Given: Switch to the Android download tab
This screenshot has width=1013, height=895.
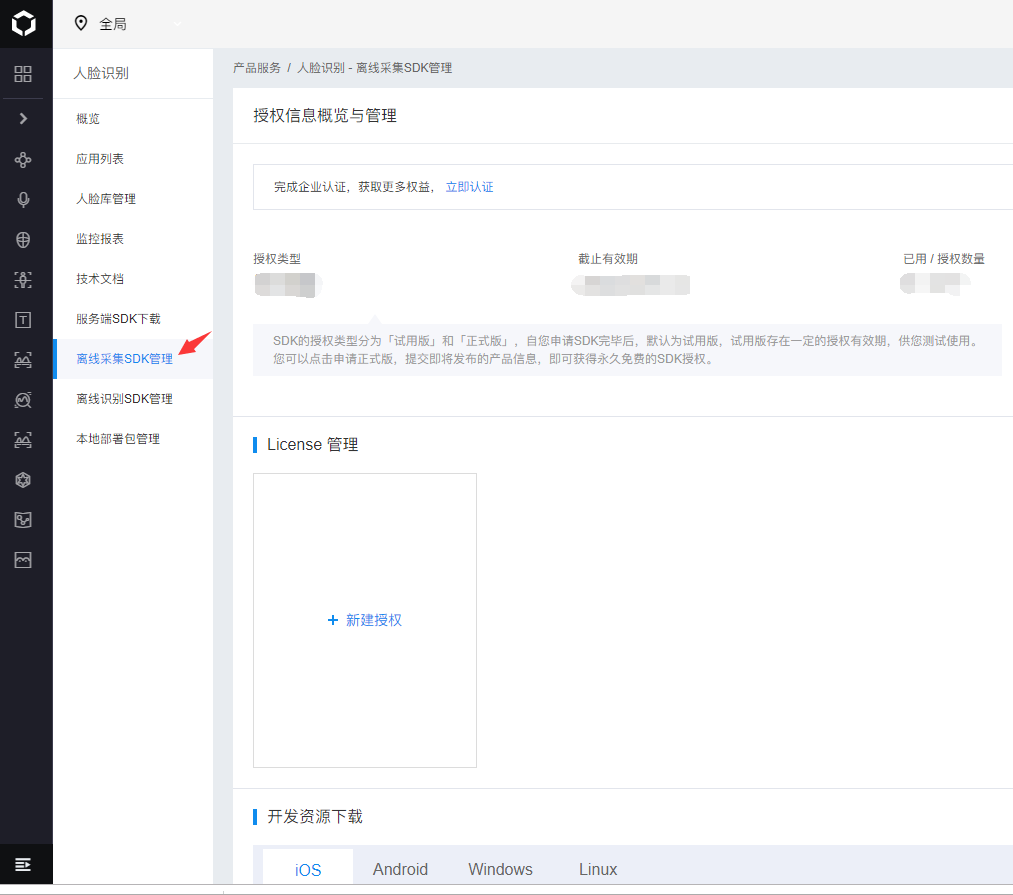Looking at the screenshot, I should [x=401, y=869].
